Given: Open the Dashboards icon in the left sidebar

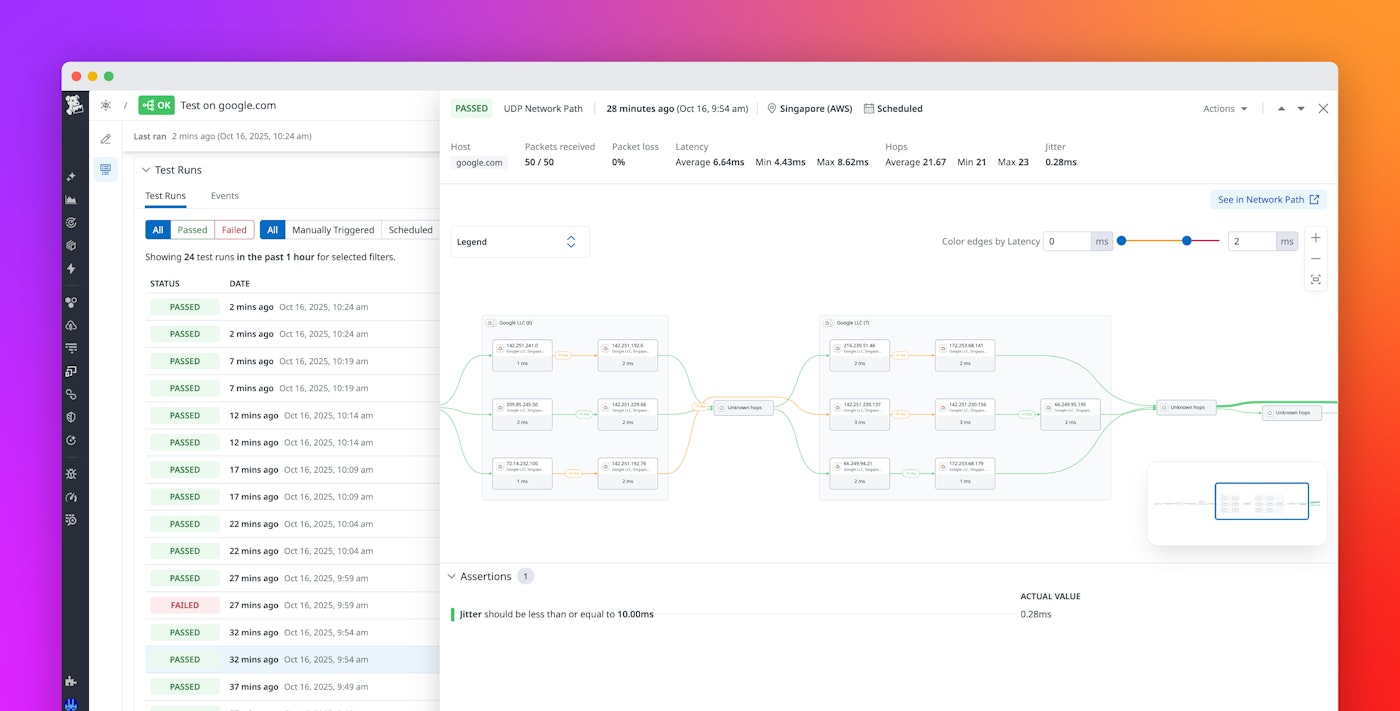Looking at the screenshot, I should (71, 199).
